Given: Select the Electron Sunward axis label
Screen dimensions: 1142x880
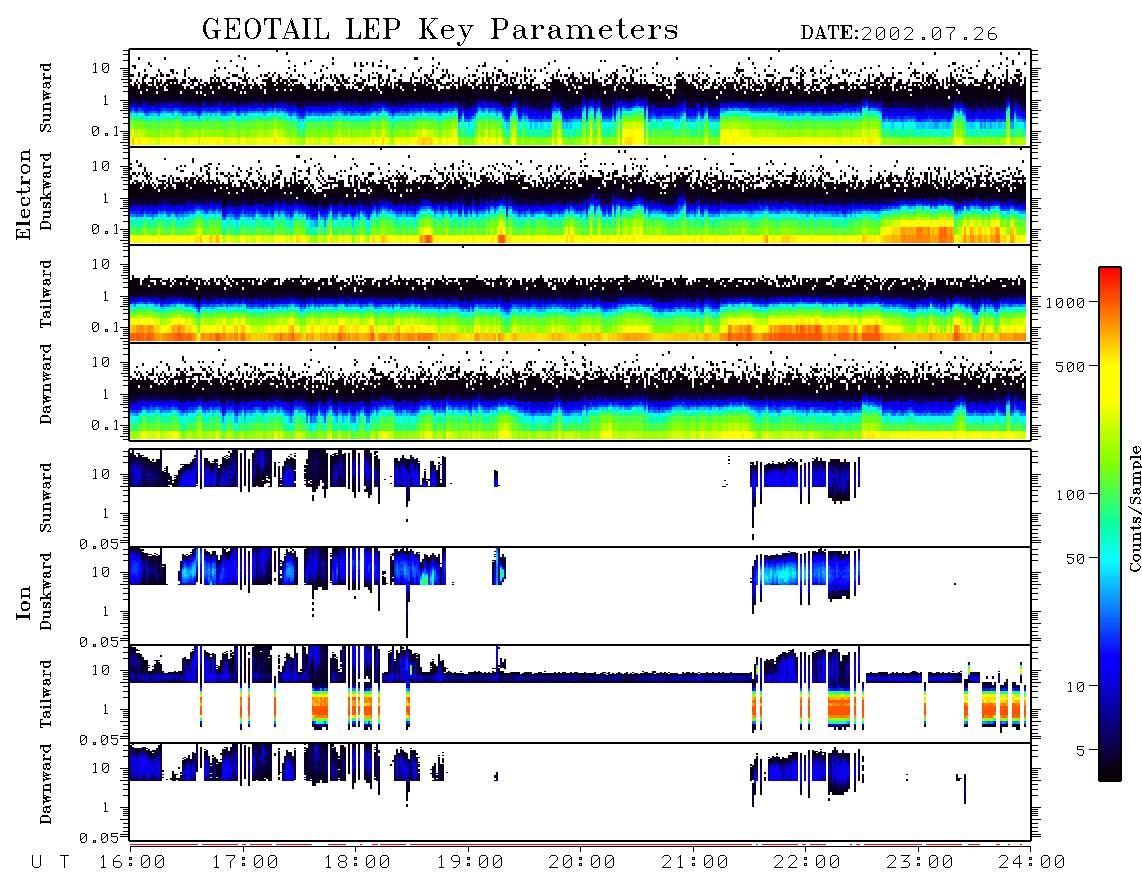Looking at the screenshot, I should click(x=46, y=98).
